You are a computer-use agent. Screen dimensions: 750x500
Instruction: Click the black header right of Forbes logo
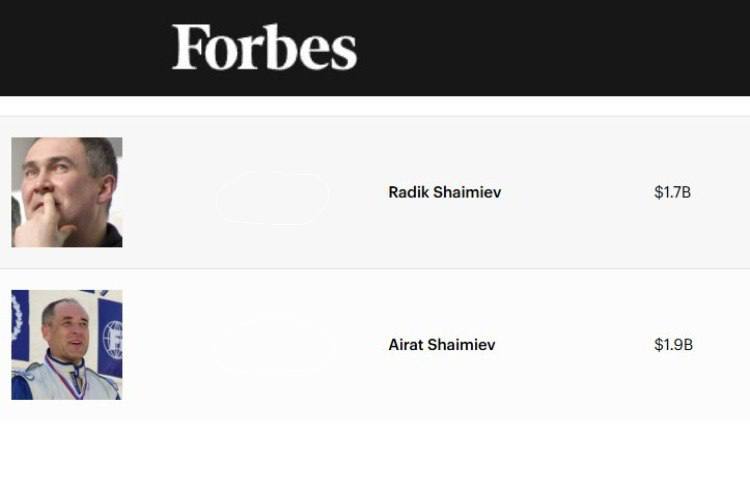click(550, 48)
